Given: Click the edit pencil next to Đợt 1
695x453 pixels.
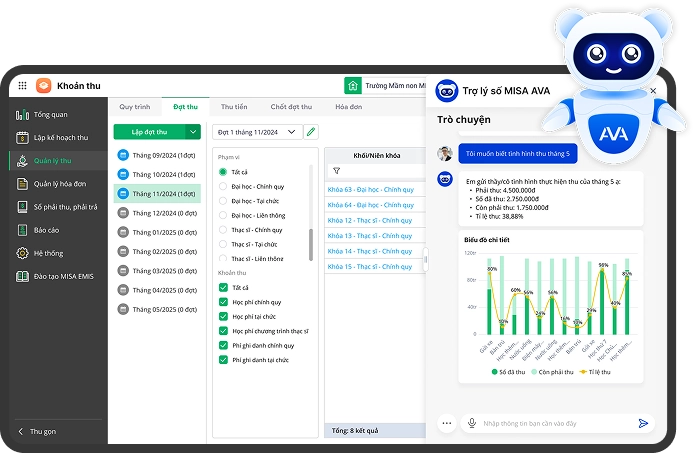Looking at the screenshot, I should (x=311, y=131).
